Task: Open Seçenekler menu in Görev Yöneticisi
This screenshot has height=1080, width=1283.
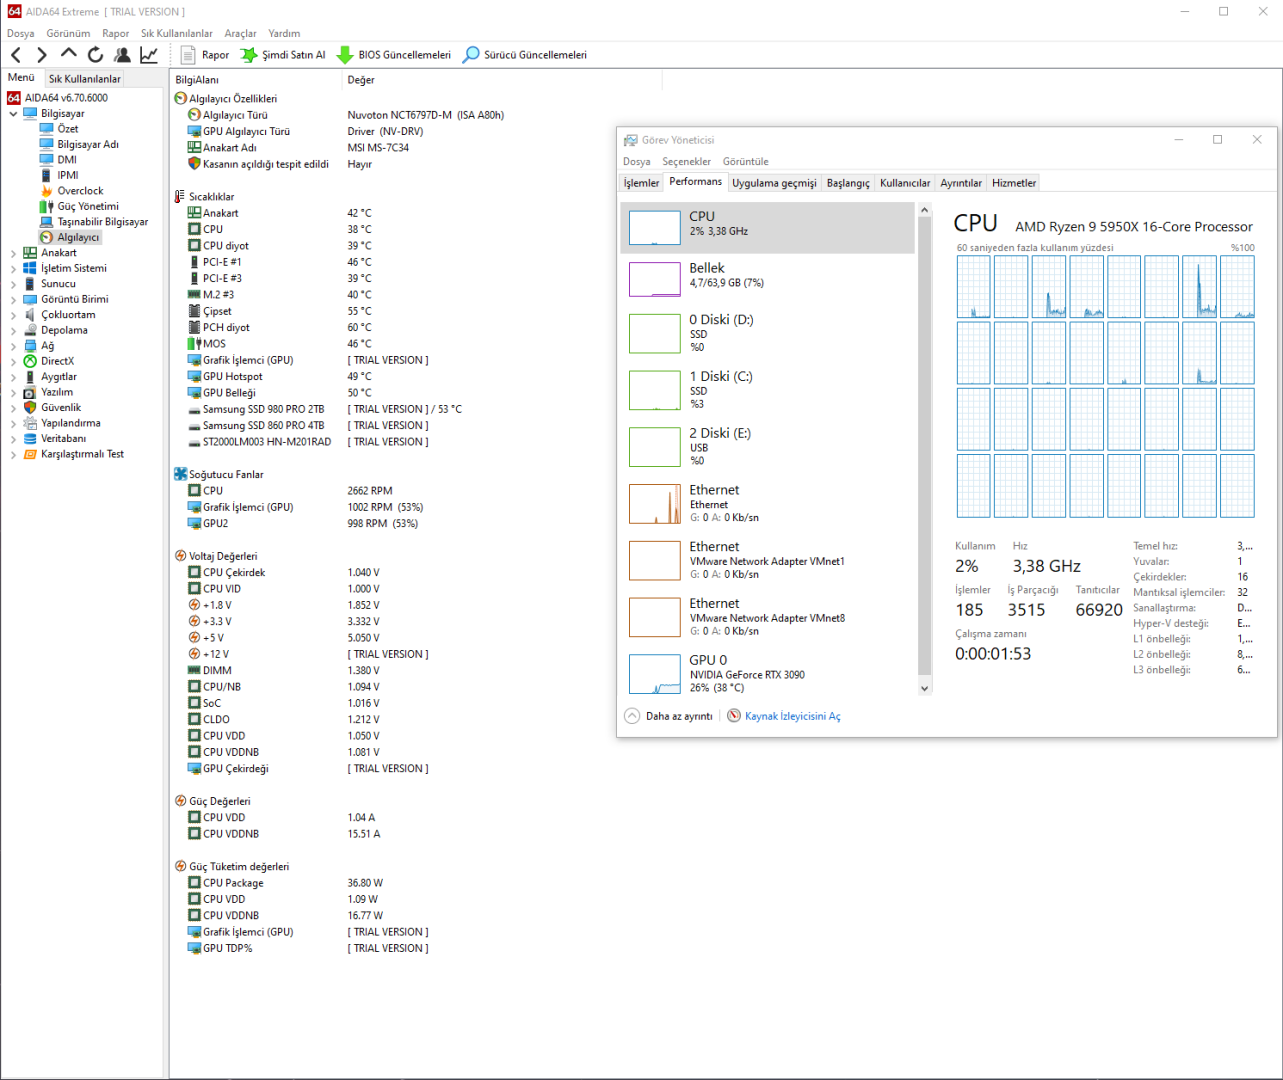Action: click(687, 161)
